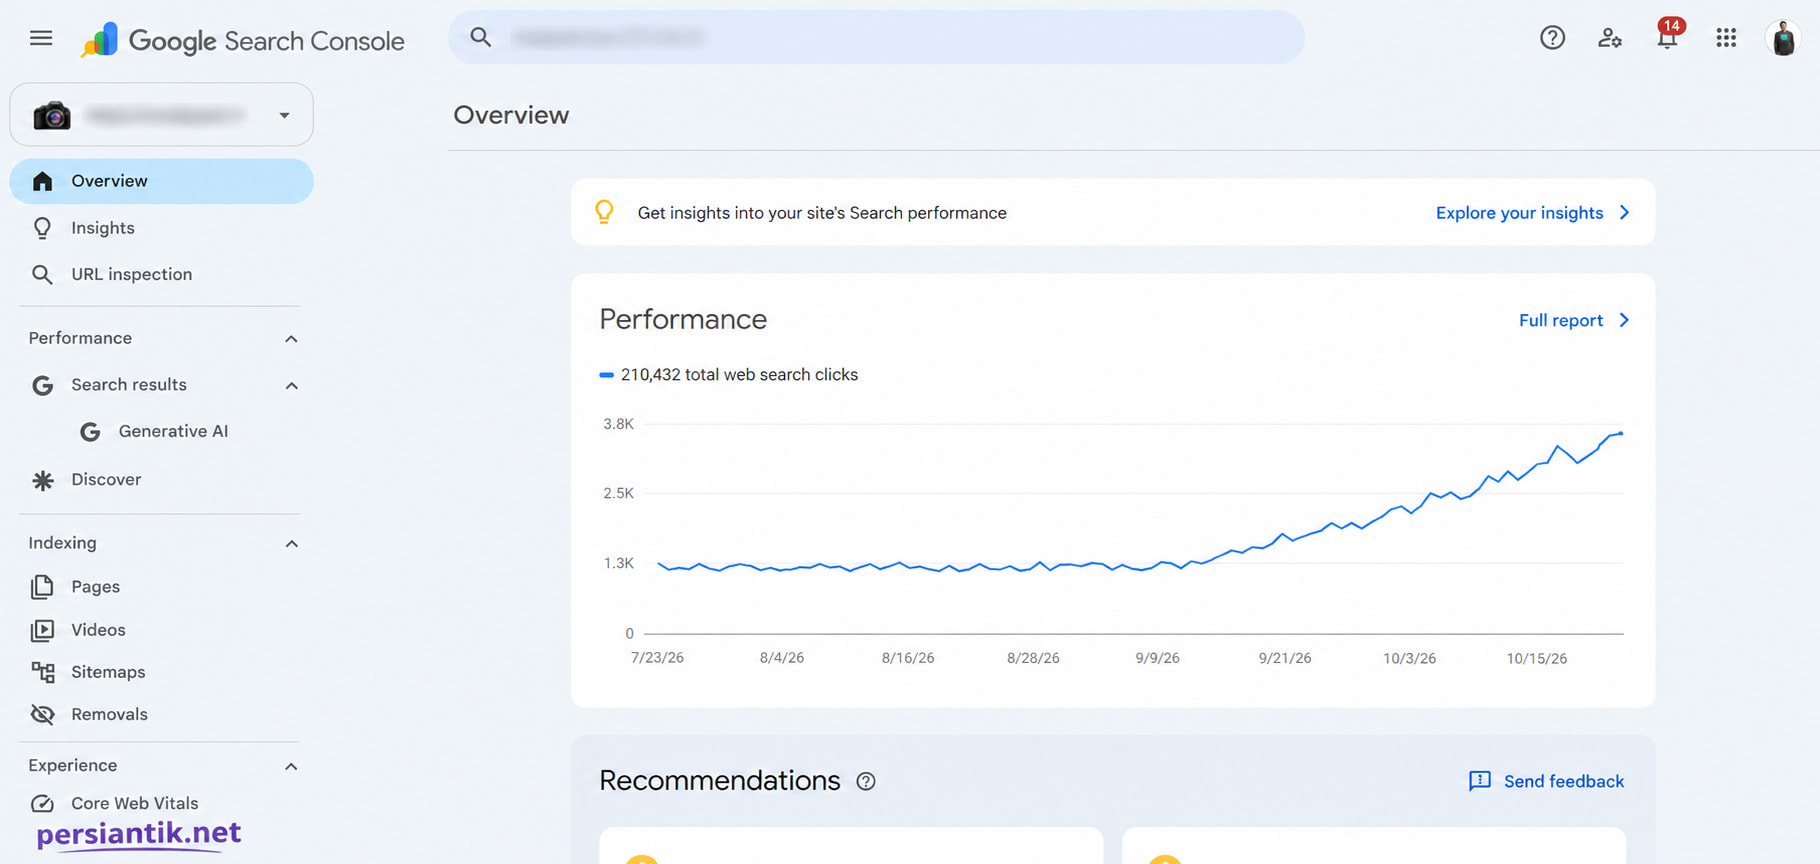1820x864 pixels.
Task: Open users and permissions settings icon
Action: click(1610, 38)
